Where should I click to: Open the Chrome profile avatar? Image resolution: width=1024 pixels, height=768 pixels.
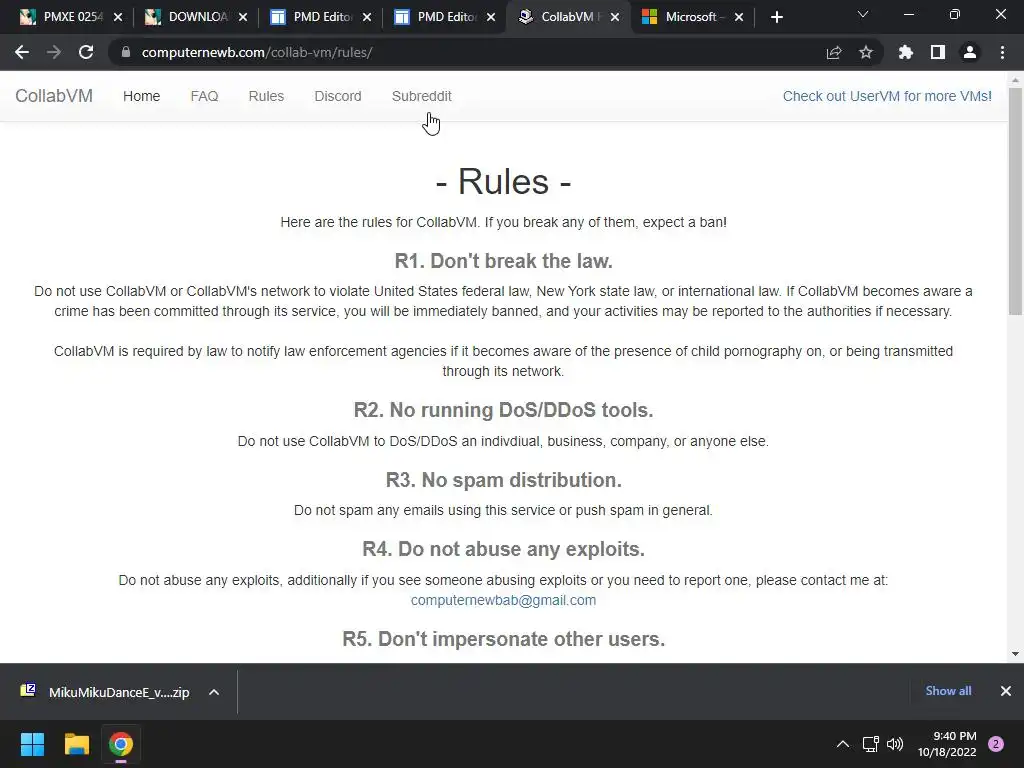point(970,52)
